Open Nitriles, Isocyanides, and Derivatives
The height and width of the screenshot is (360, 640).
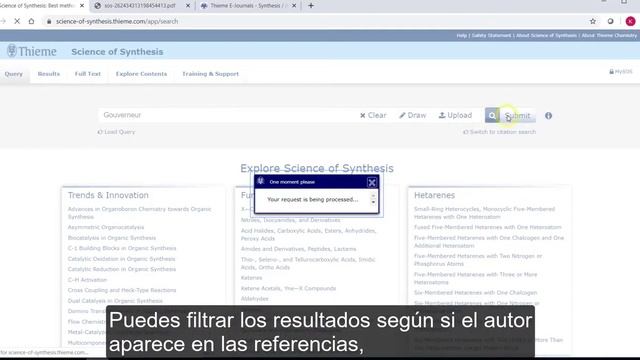[x=290, y=220]
